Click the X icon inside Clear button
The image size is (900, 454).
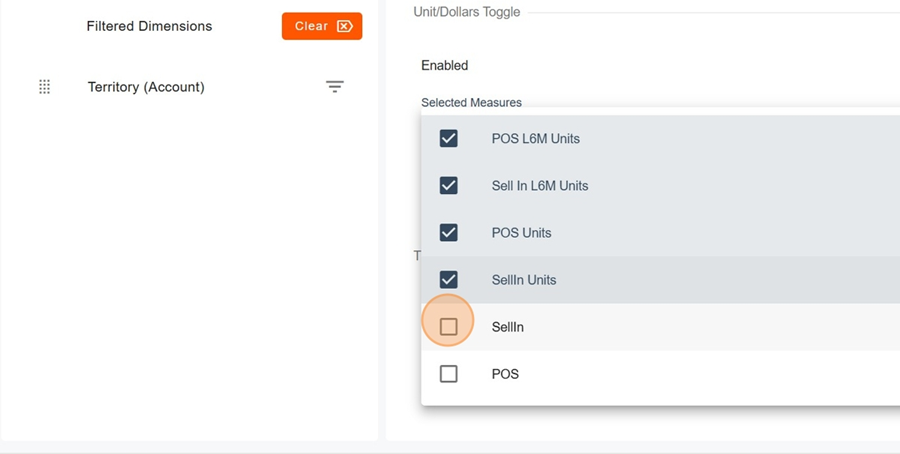(345, 26)
